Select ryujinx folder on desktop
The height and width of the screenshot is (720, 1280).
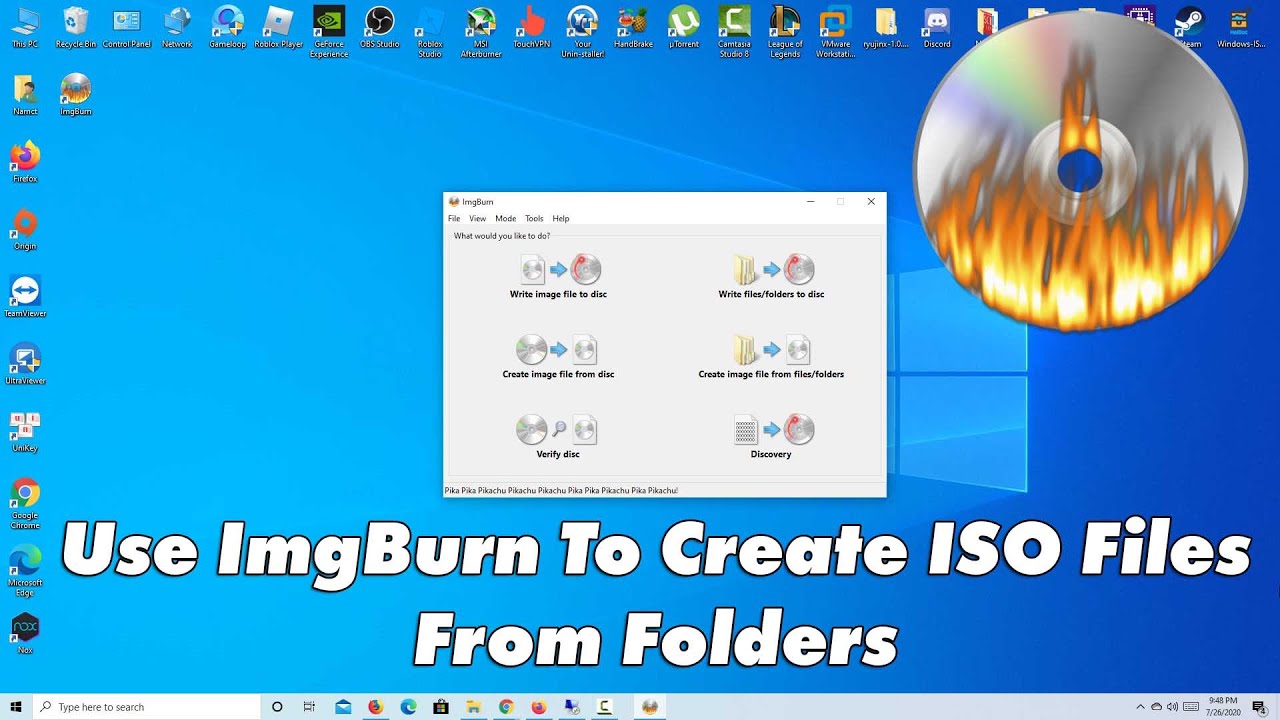pos(886,27)
